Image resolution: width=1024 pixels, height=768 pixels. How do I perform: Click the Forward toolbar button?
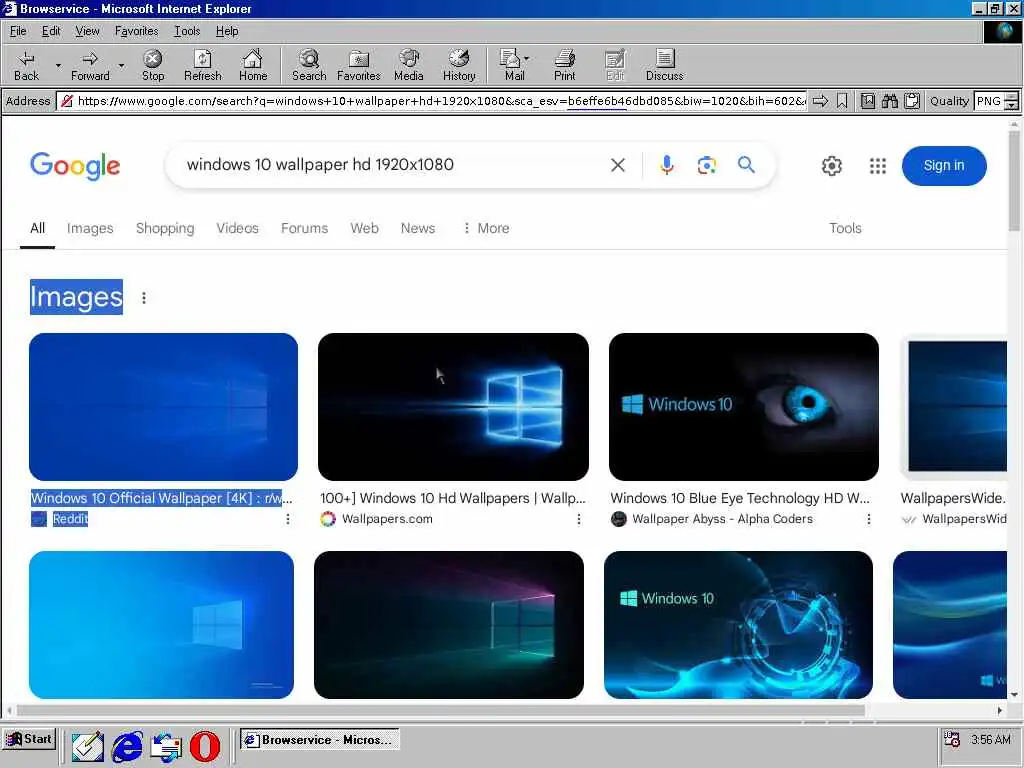pos(90,65)
